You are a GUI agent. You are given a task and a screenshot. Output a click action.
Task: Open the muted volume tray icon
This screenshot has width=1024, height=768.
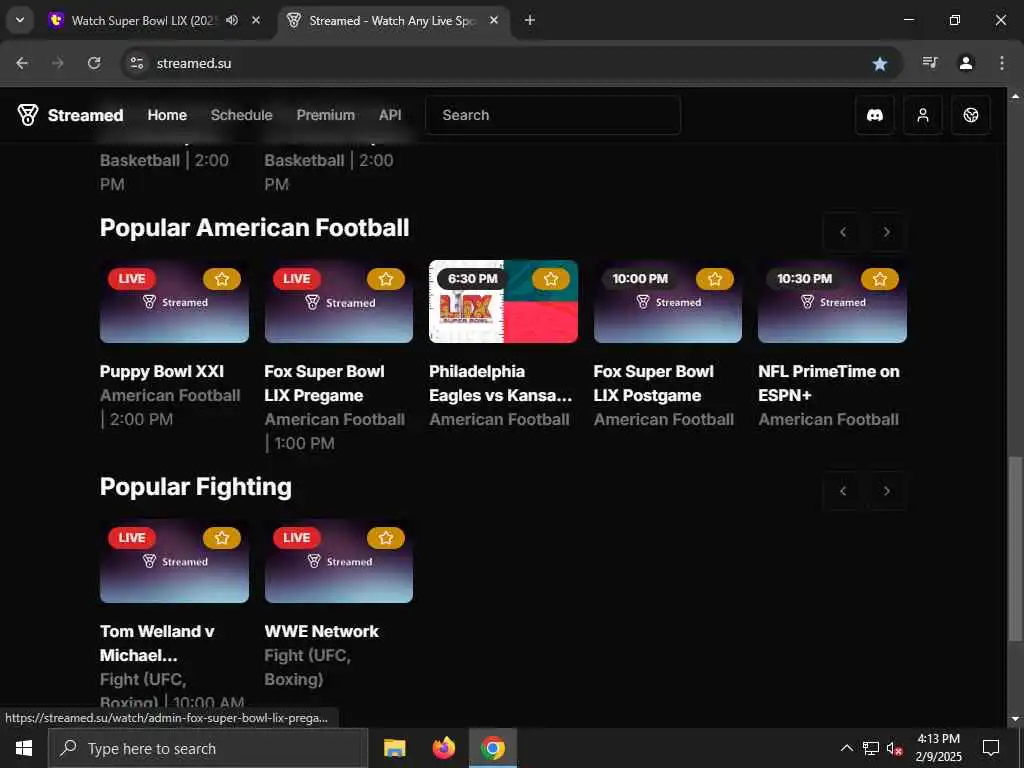tap(895, 748)
